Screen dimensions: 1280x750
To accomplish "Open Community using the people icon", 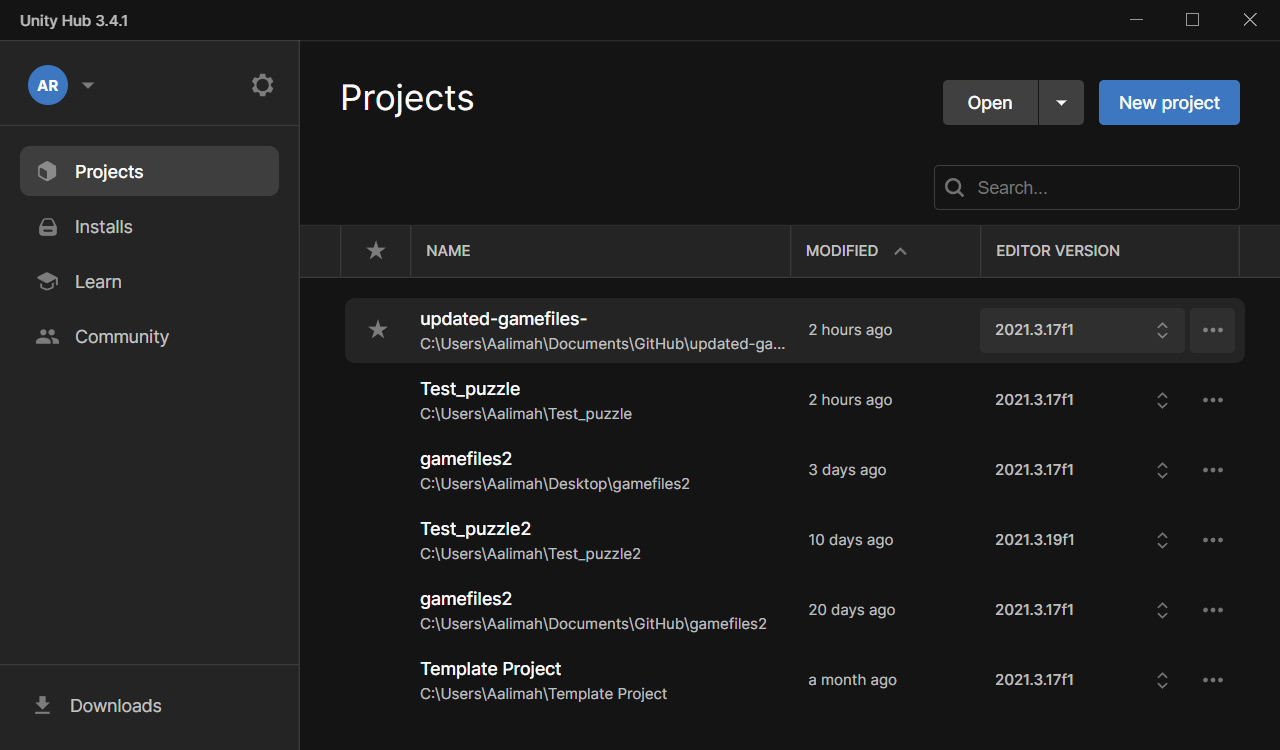I will pyautogui.click(x=47, y=336).
